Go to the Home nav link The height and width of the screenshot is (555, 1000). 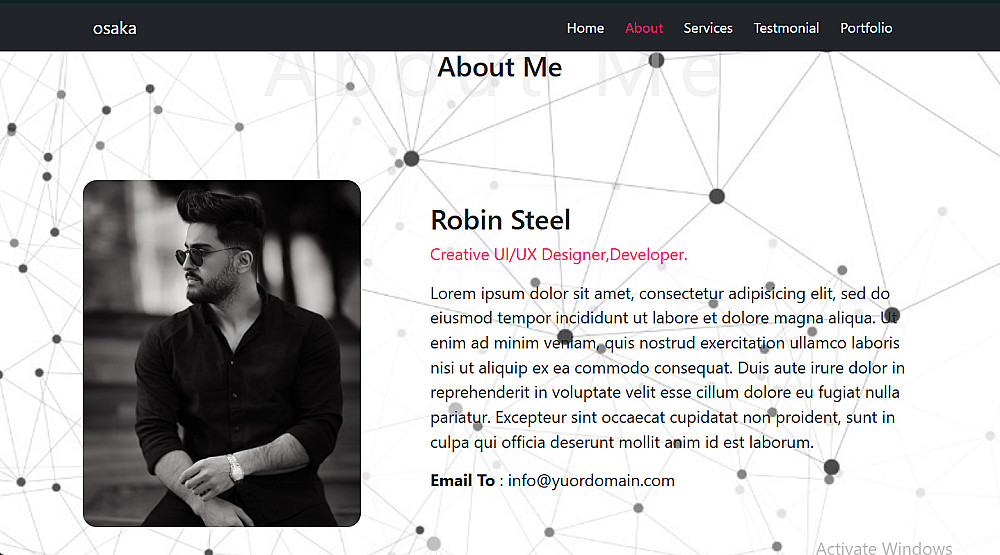pyautogui.click(x=585, y=28)
